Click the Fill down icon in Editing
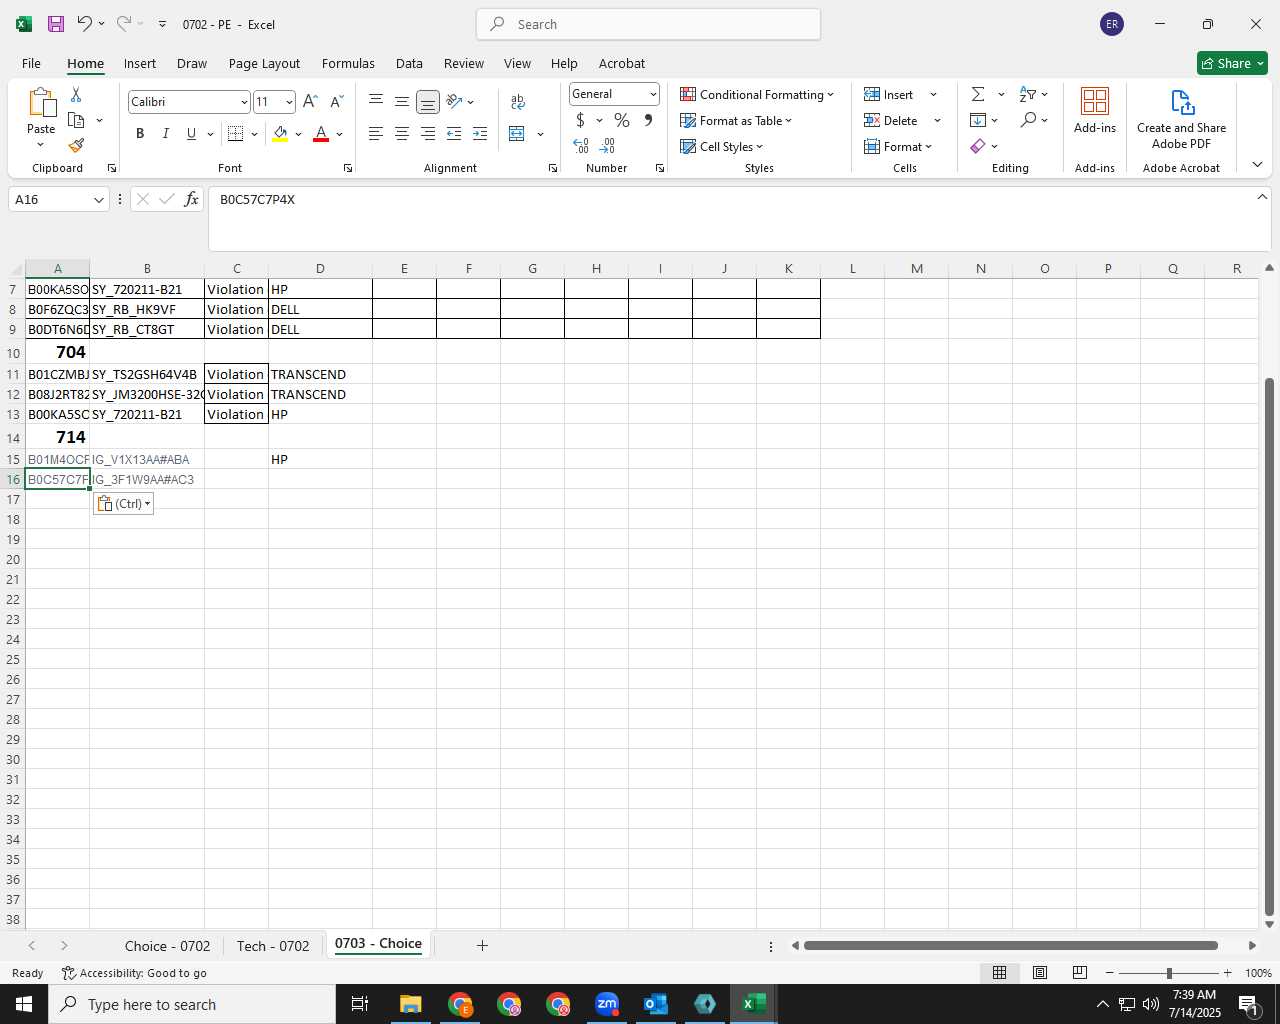 coord(978,120)
